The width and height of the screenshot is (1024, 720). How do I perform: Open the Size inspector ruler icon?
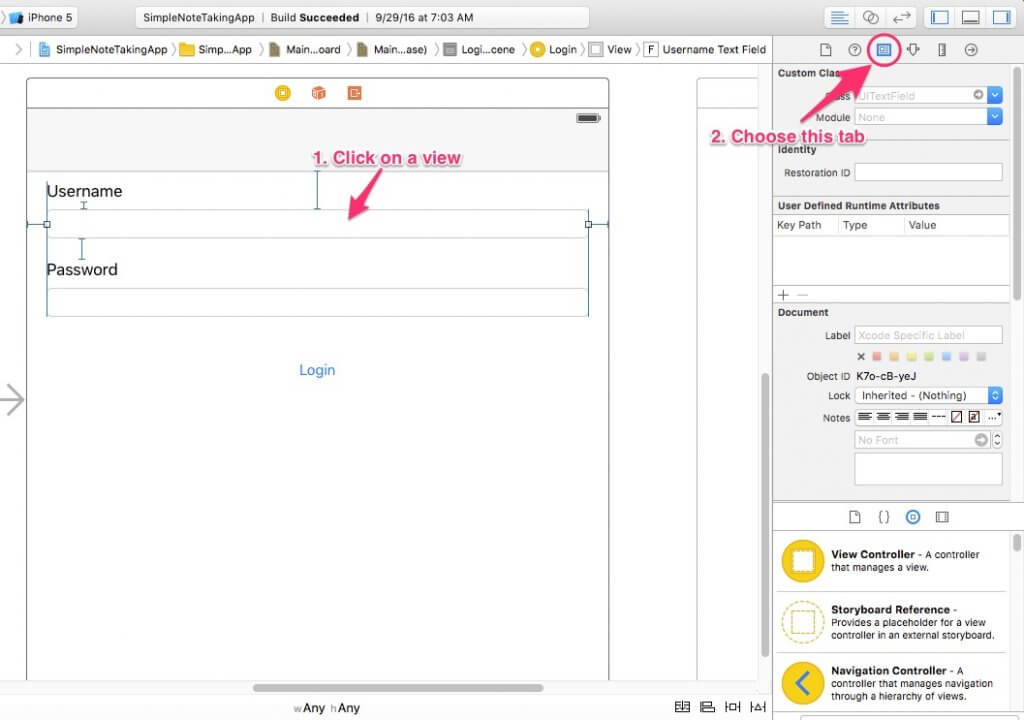click(942, 49)
